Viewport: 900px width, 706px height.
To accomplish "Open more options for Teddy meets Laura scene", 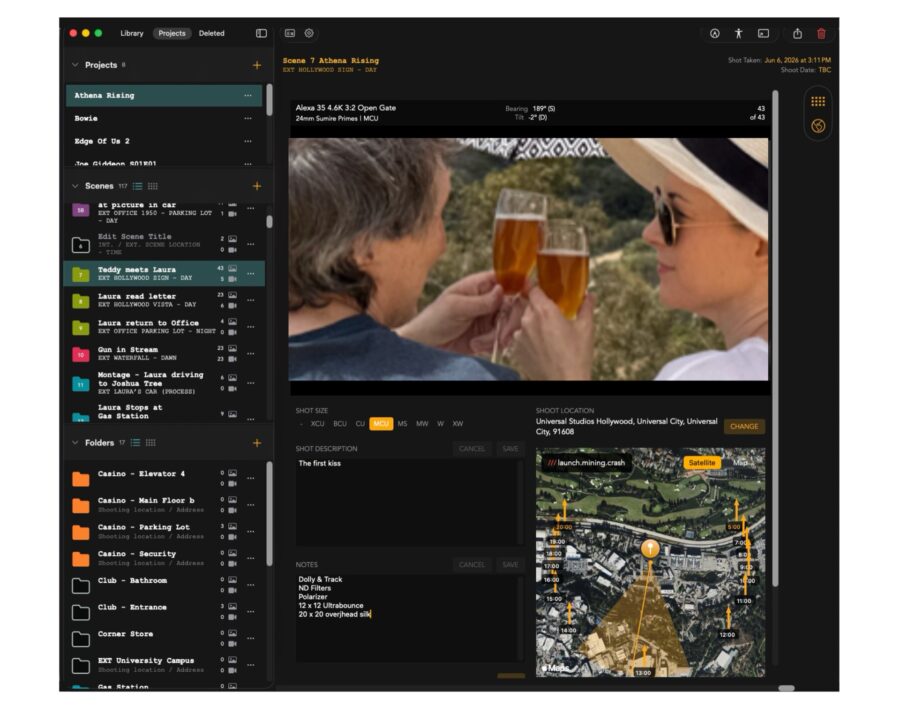I will [251, 274].
